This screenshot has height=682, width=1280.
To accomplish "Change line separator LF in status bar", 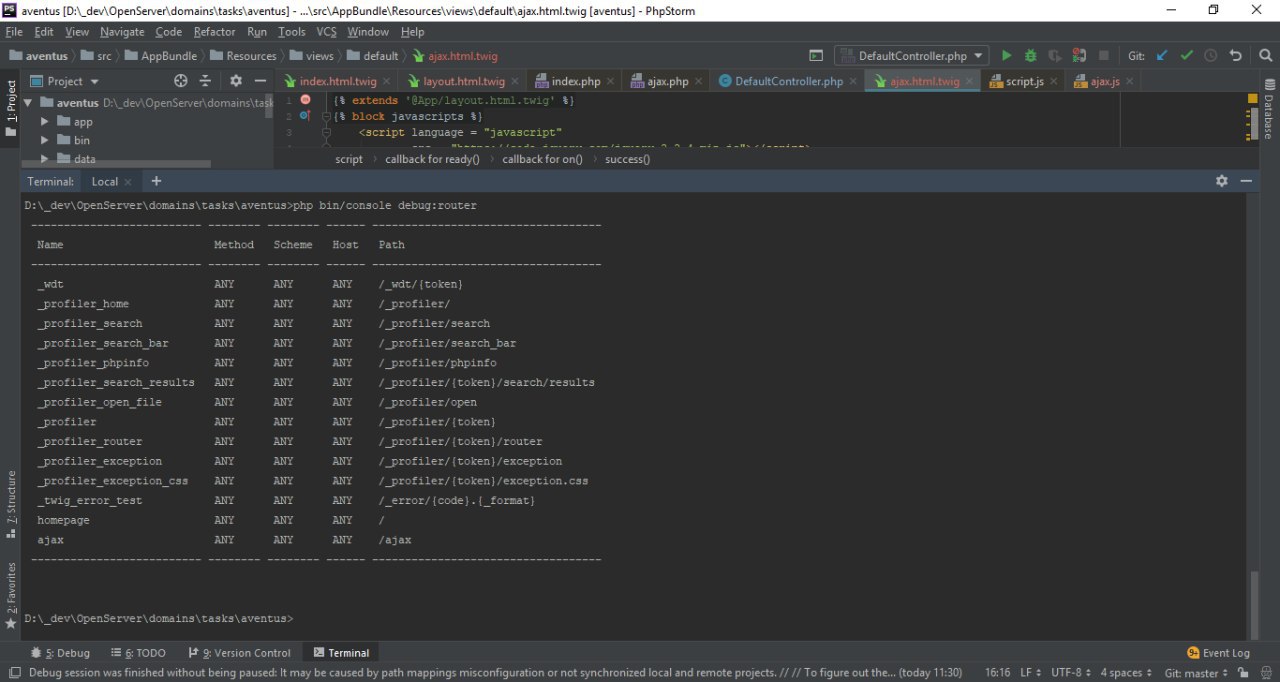I will (x=1029, y=673).
